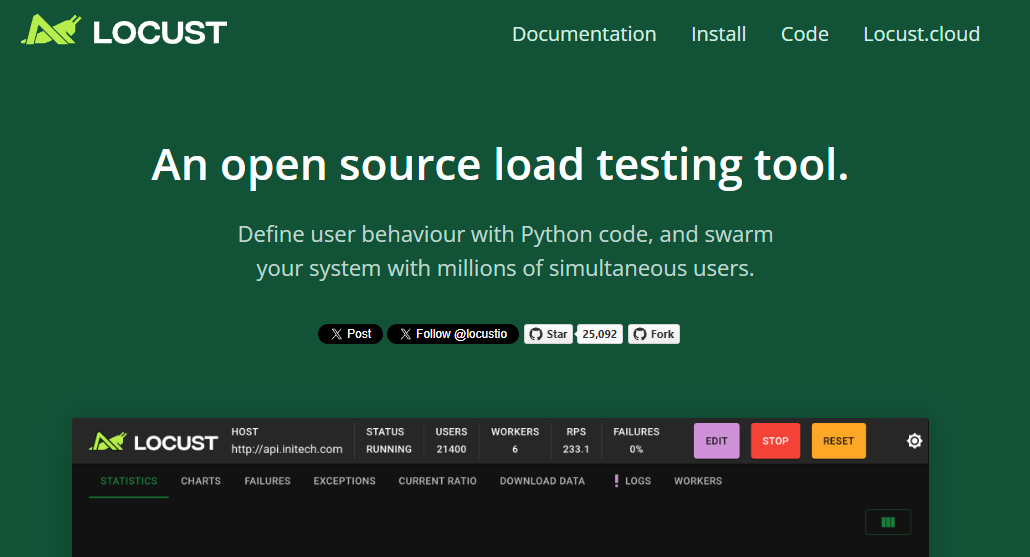The image size is (1030, 557).
Task: Click the settings gear icon in the dashboard
Action: tap(914, 441)
